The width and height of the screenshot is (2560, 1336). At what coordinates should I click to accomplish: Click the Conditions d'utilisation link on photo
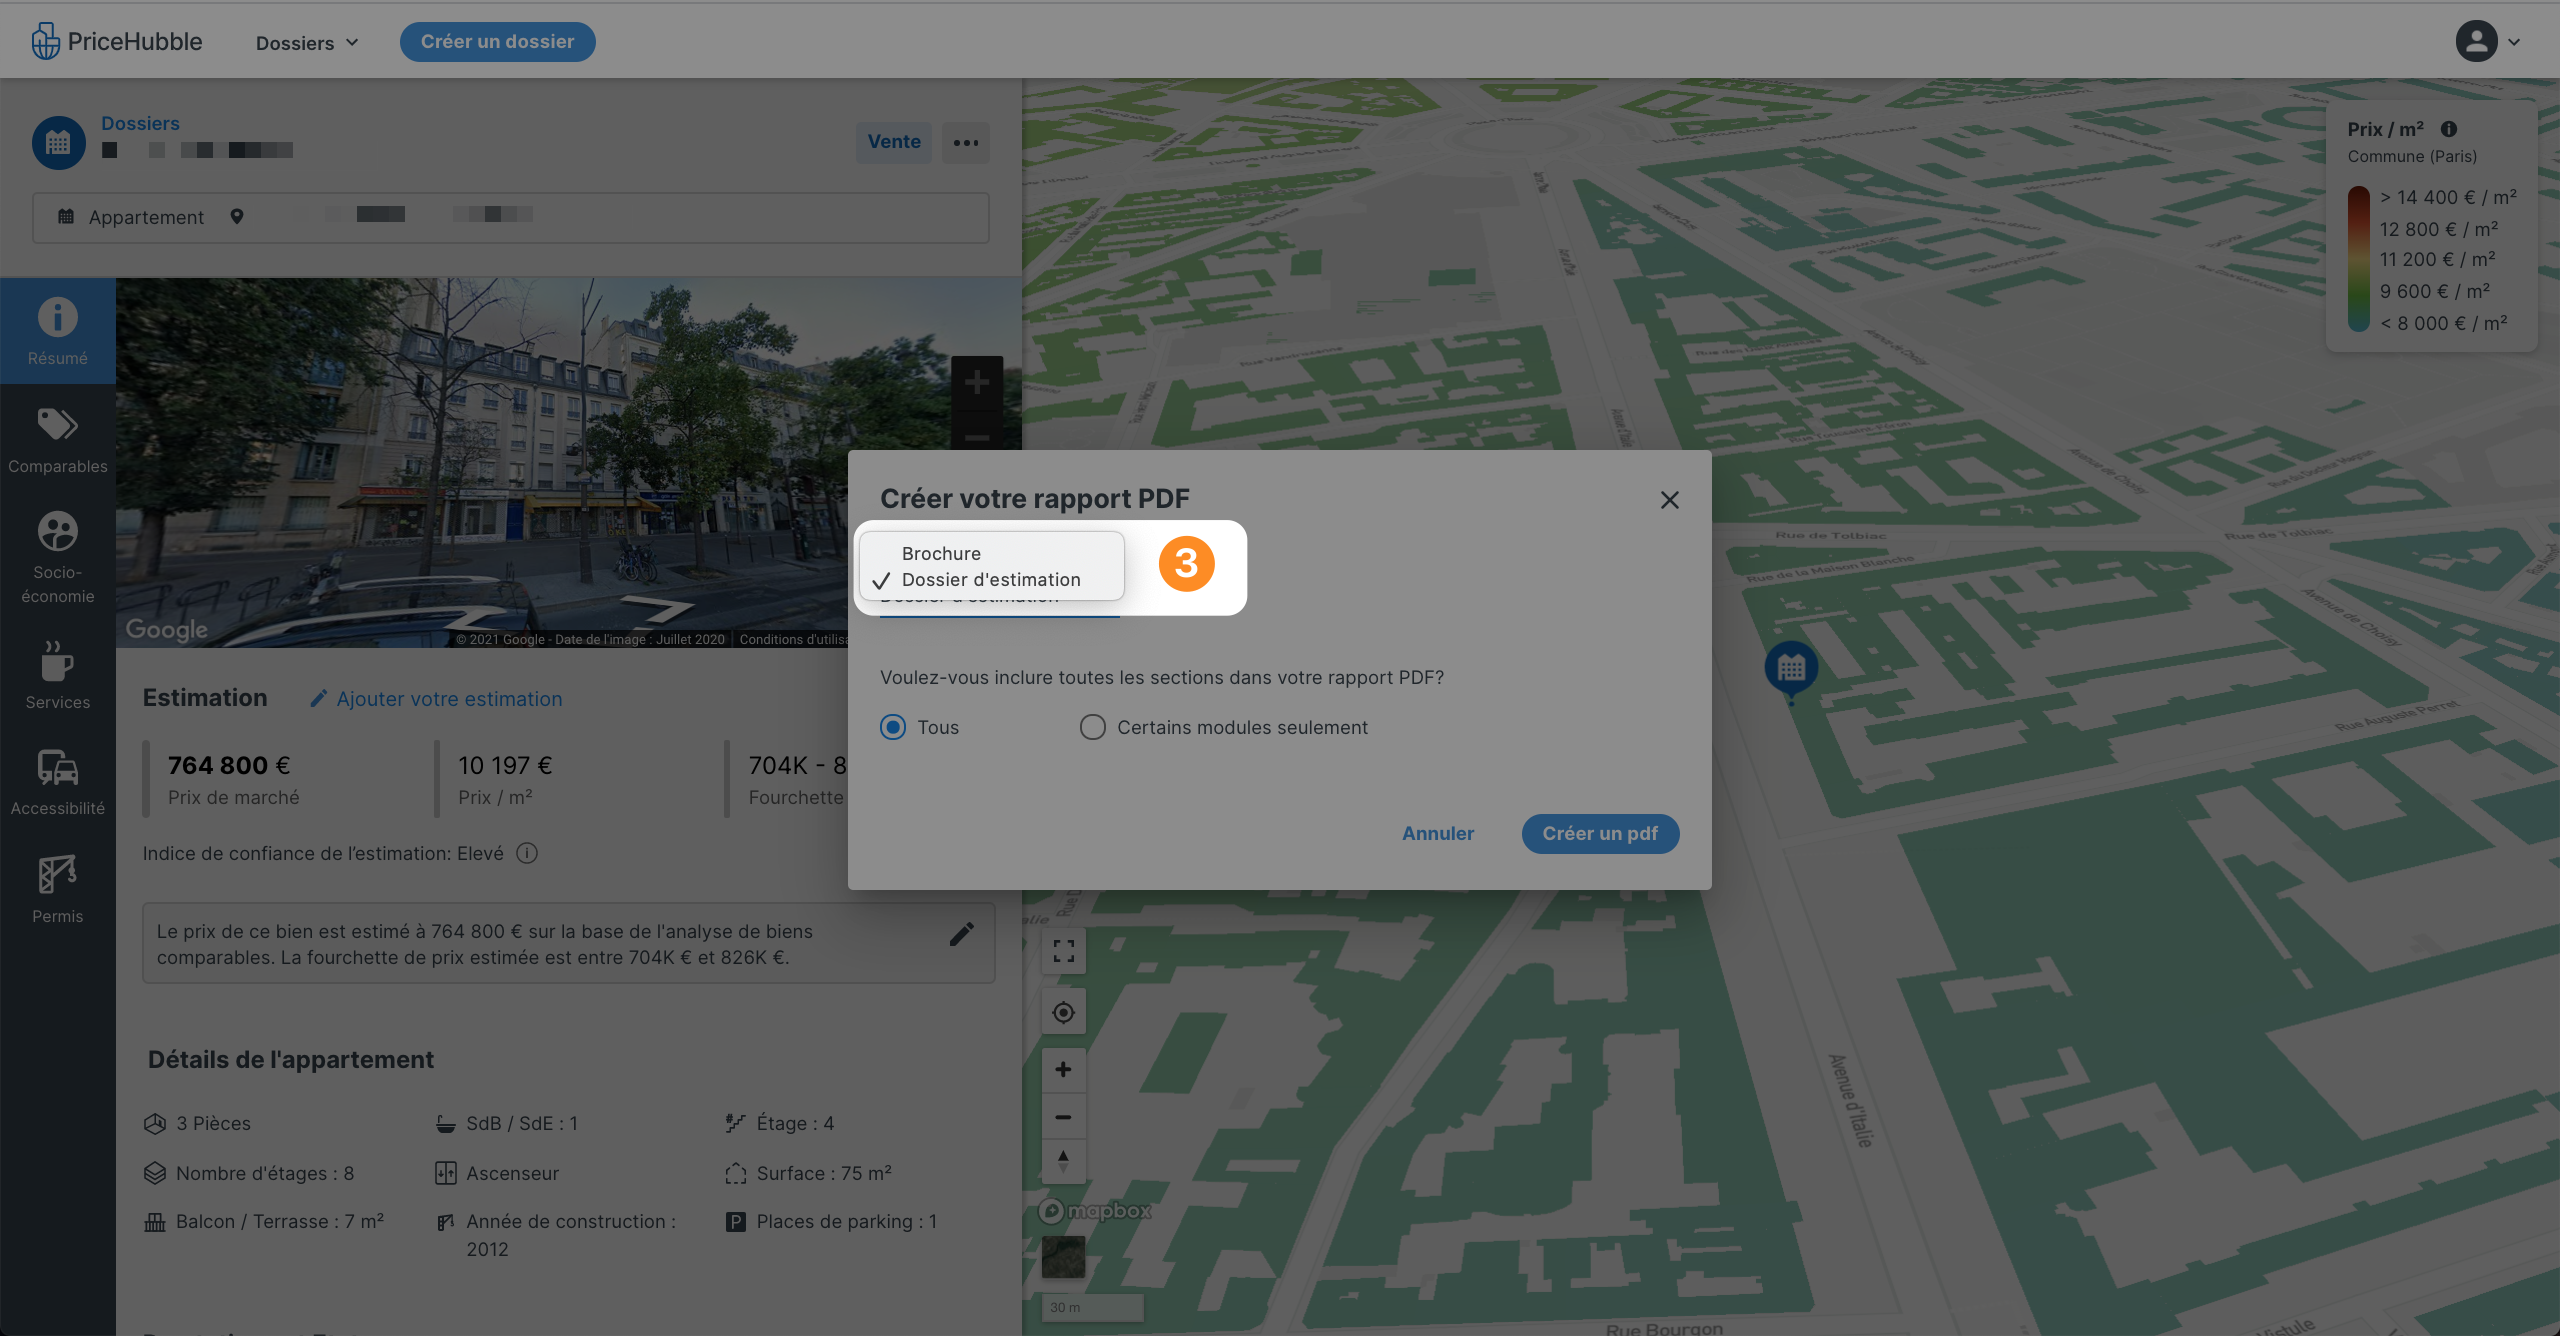click(793, 640)
